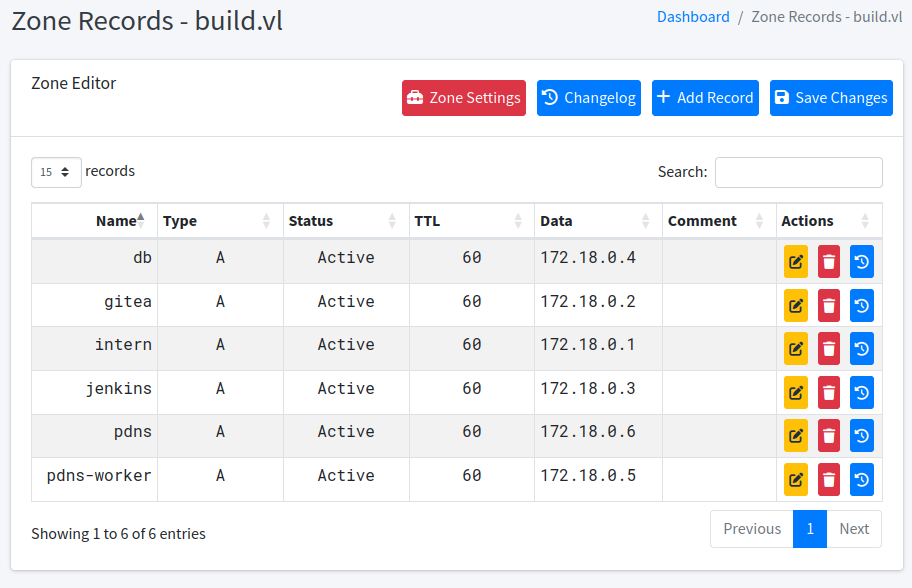Add a new record to zone
Image resolution: width=912 pixels, height=588 pixels.
[705, 98]
